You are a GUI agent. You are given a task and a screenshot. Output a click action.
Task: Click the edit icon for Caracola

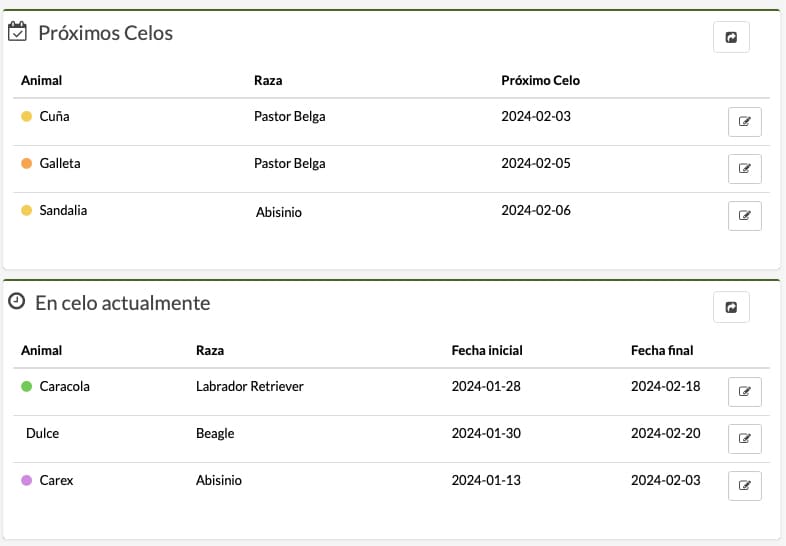click(x=744, y=392)
